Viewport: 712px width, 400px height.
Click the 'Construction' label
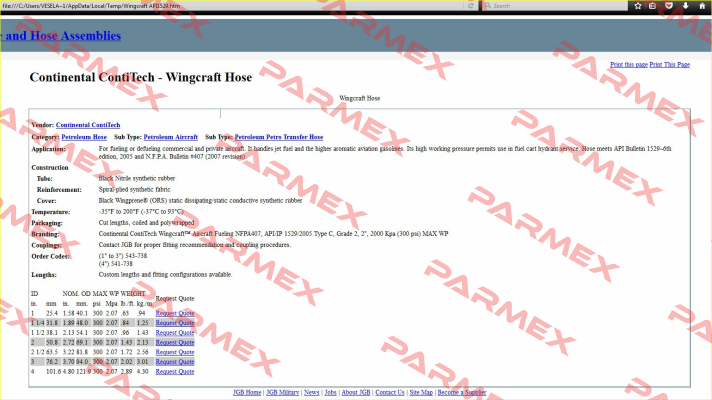pyautogui.click(x=50, y=168)
